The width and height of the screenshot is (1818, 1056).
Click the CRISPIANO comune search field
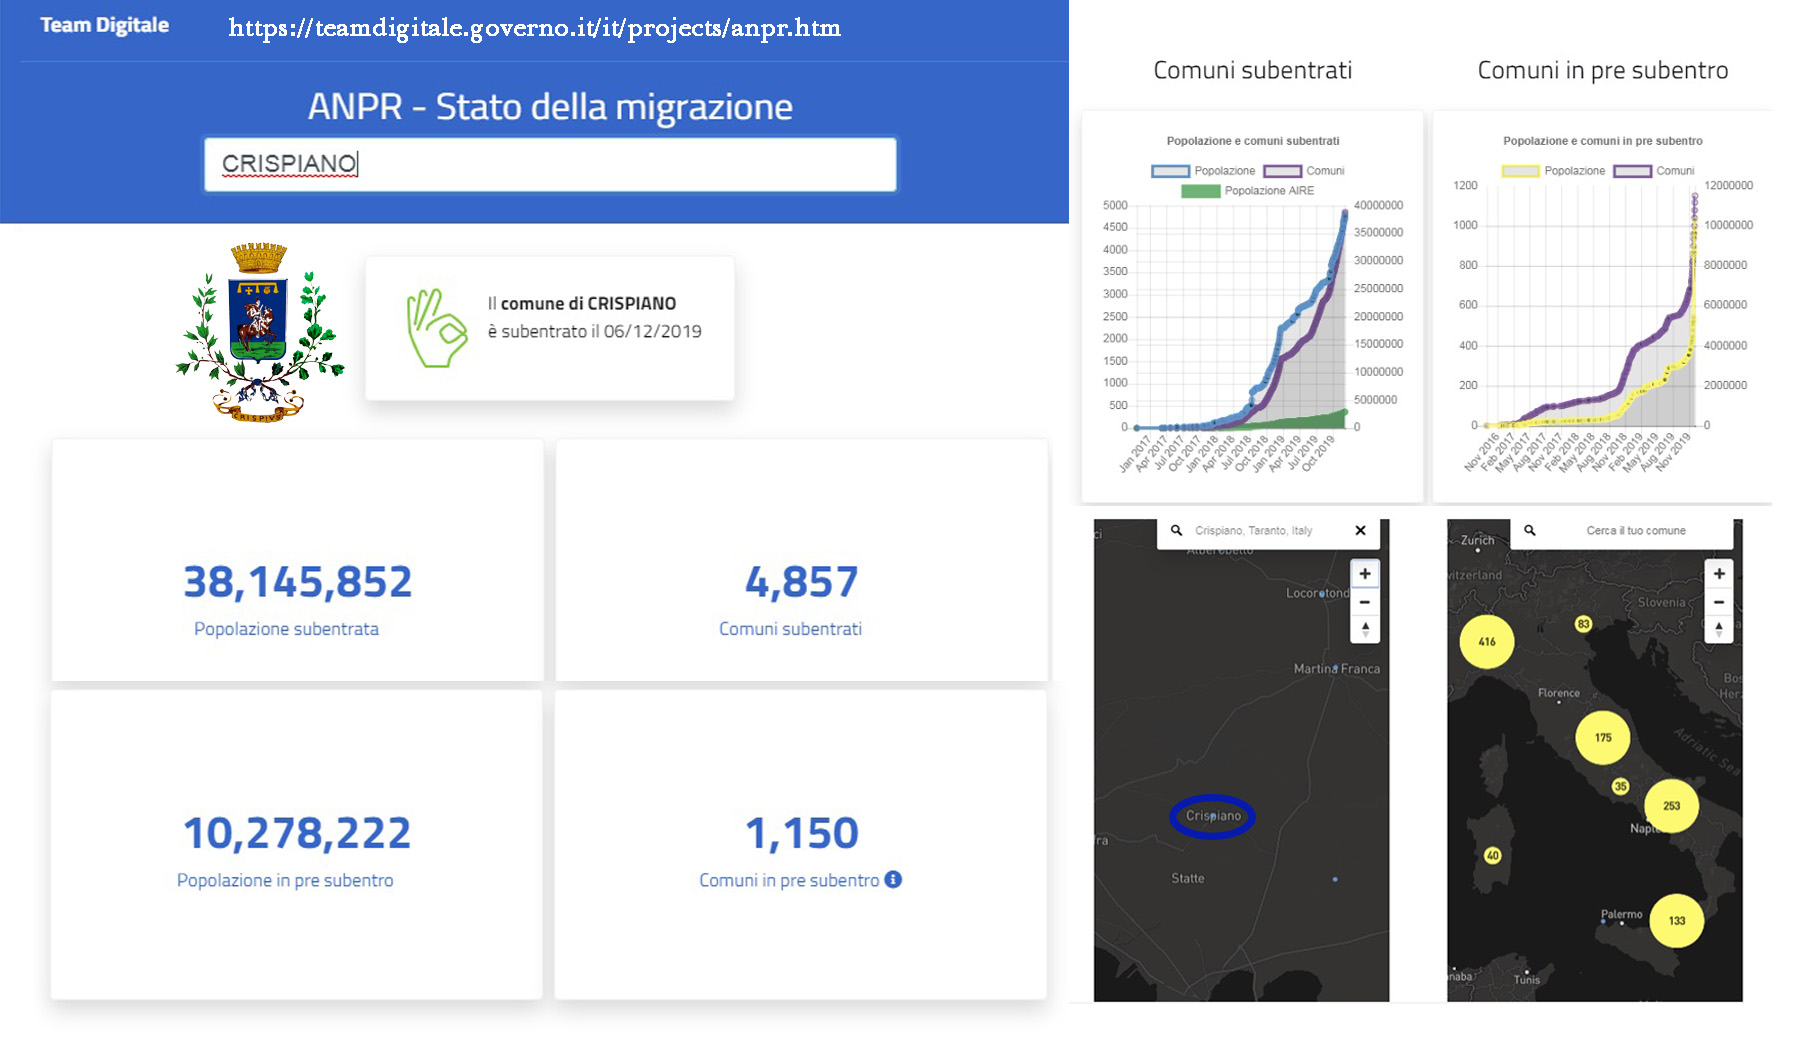[x=550, y=164]
